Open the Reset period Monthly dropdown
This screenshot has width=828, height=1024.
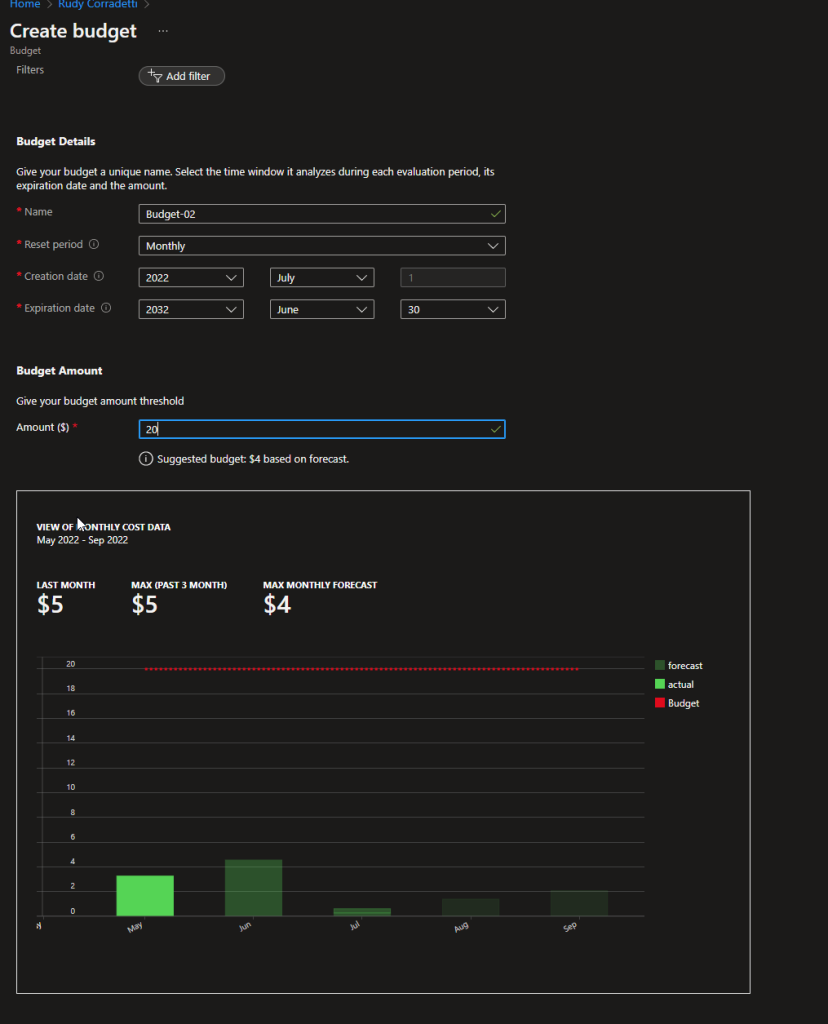[x=322, y=246]
